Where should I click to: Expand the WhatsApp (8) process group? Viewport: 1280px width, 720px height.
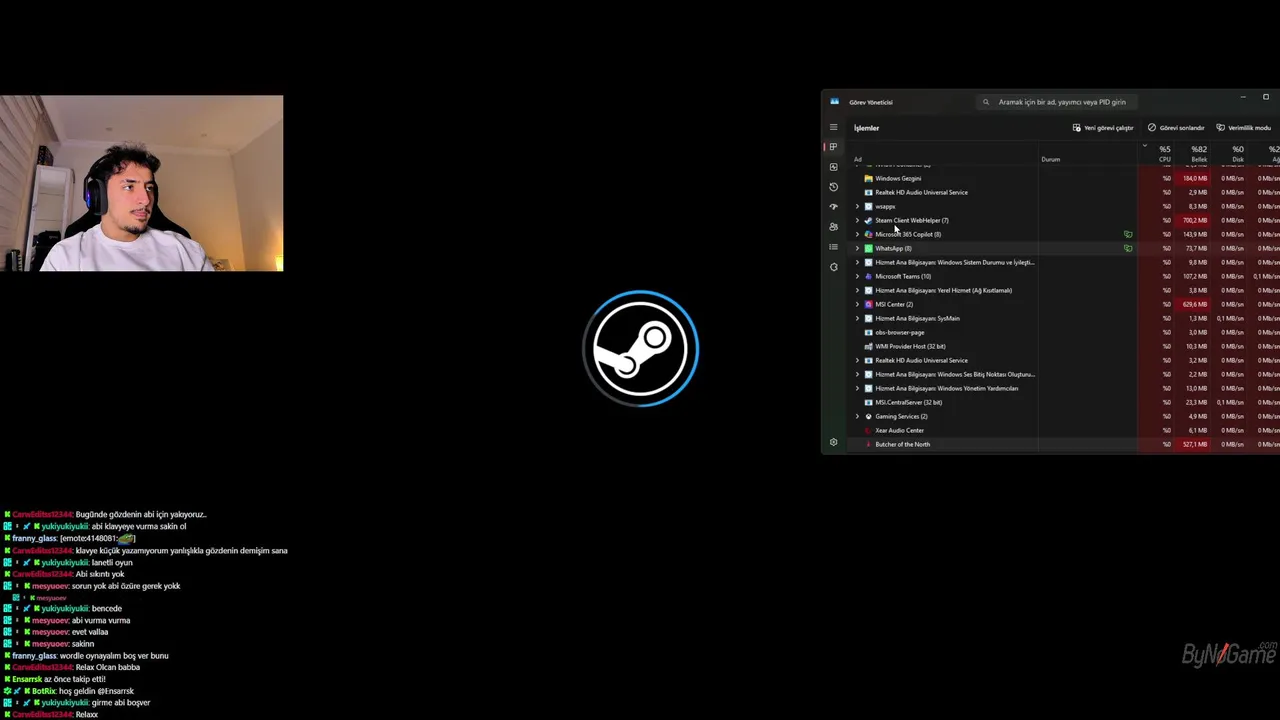click(x=857, y=248)
